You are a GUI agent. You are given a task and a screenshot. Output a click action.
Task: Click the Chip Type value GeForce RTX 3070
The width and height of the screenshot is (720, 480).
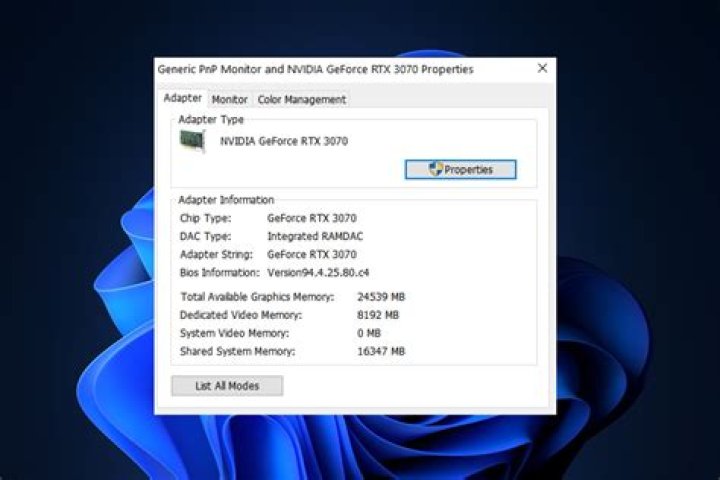pos(312,218)
